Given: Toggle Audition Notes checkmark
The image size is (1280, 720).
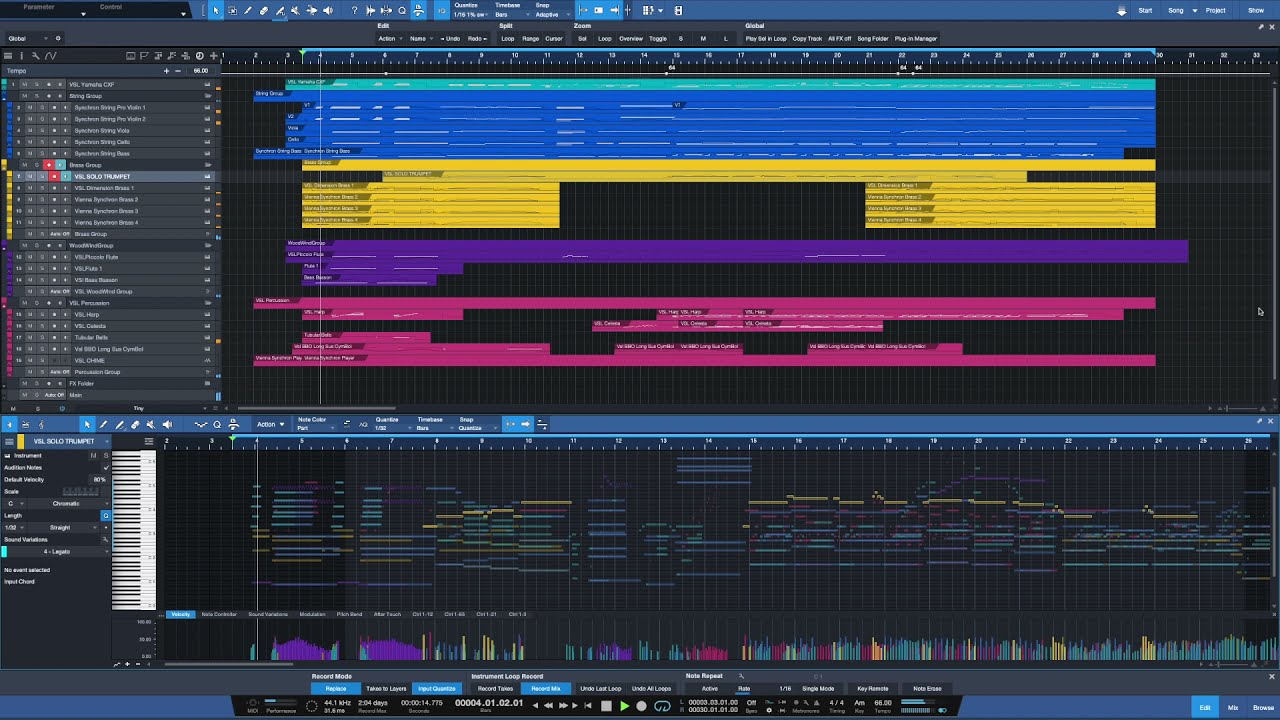Looking at the screenshot, I should coord(106,467).
